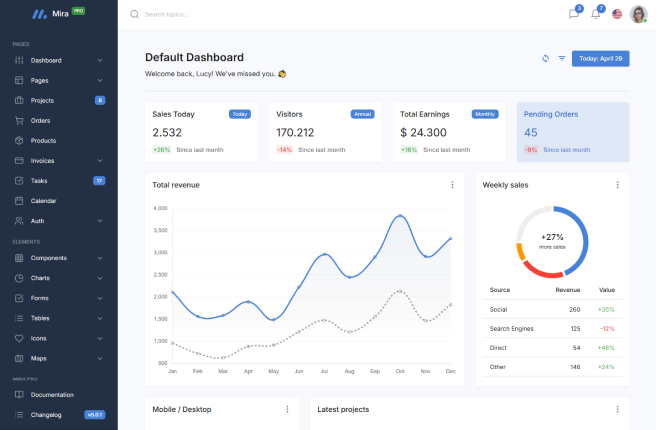Expand the Forms chevron
The width and height of the screenshot is (656, 430).
point(100,298)
